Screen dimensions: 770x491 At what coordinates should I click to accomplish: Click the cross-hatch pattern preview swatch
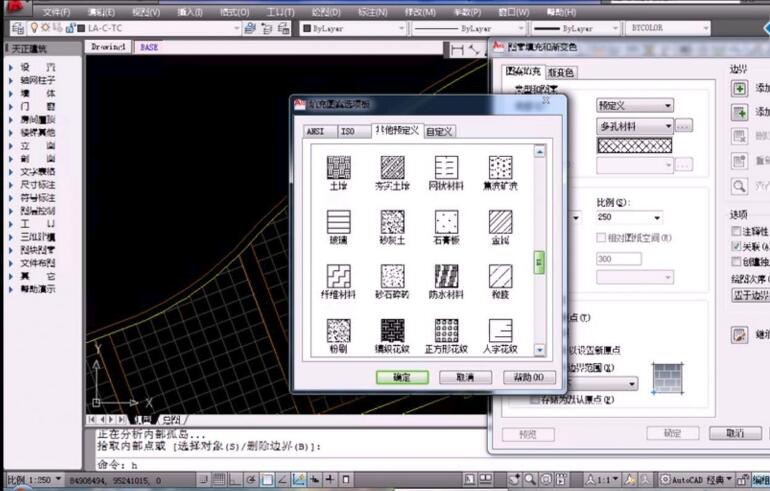click(634, 145)
